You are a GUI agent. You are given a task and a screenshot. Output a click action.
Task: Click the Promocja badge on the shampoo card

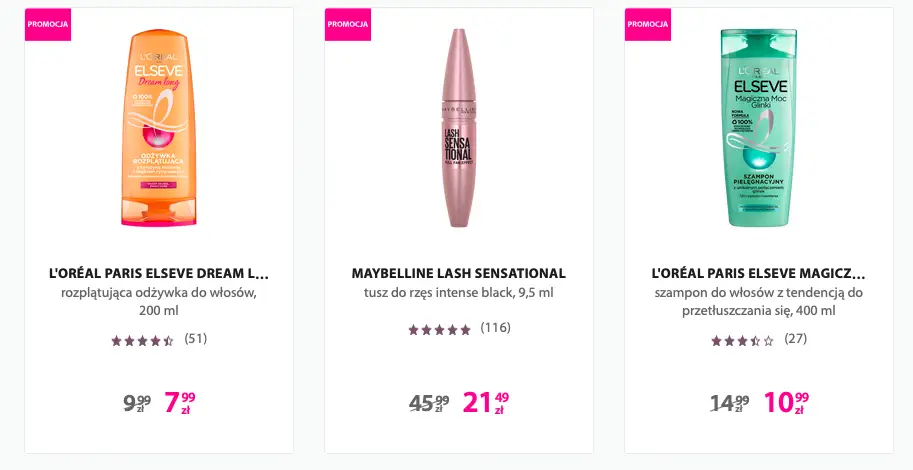648,24
